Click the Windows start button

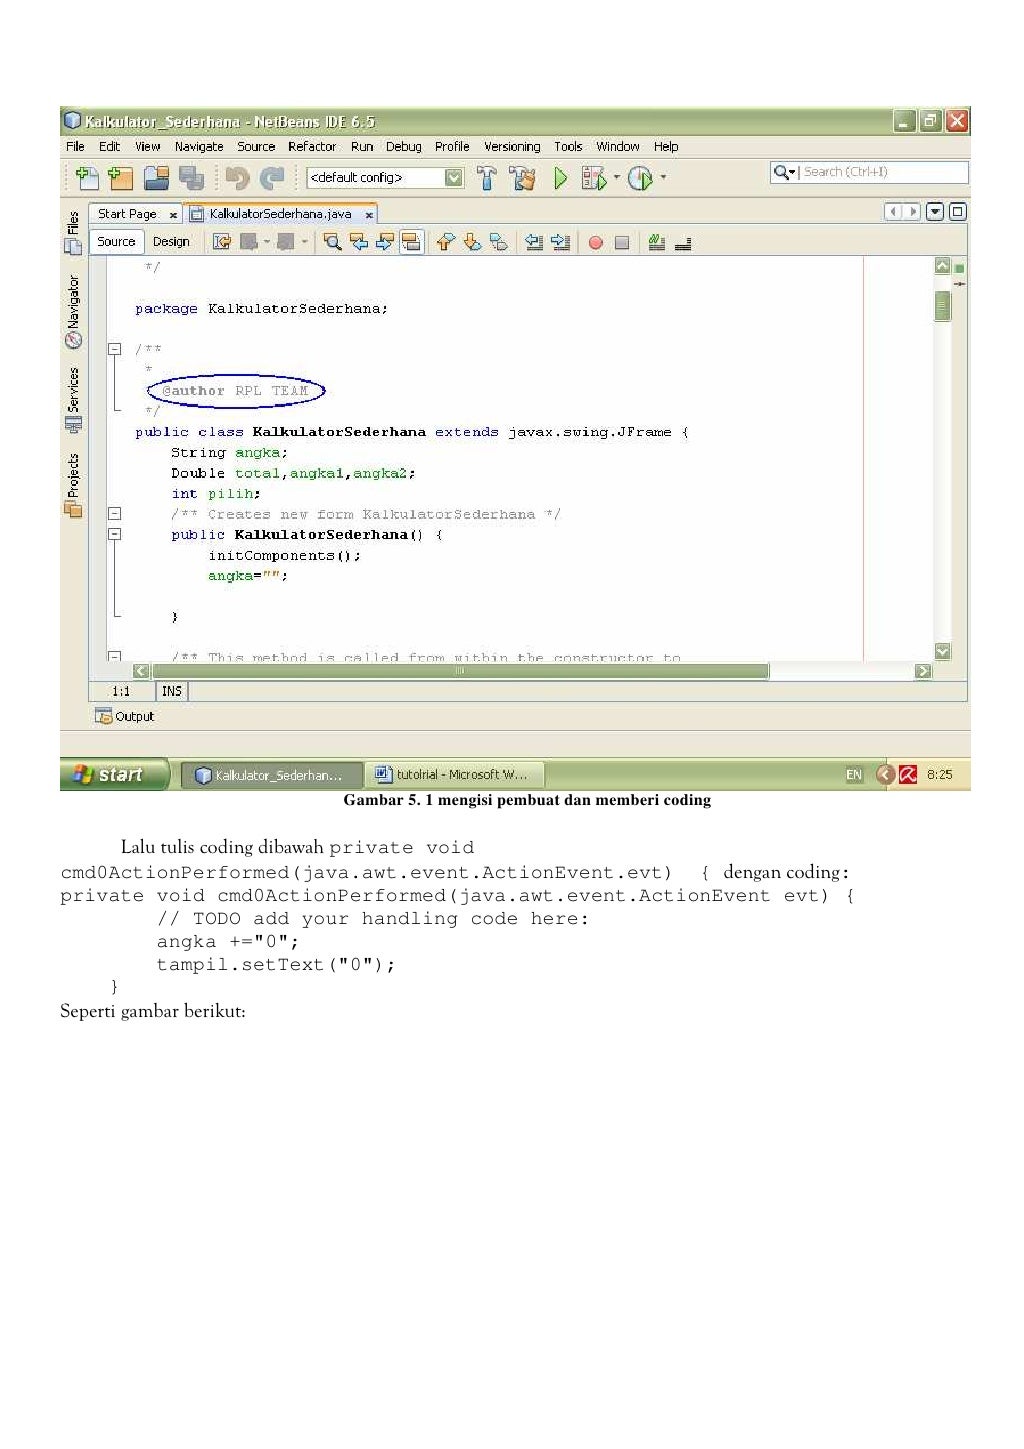coord(114,775)
